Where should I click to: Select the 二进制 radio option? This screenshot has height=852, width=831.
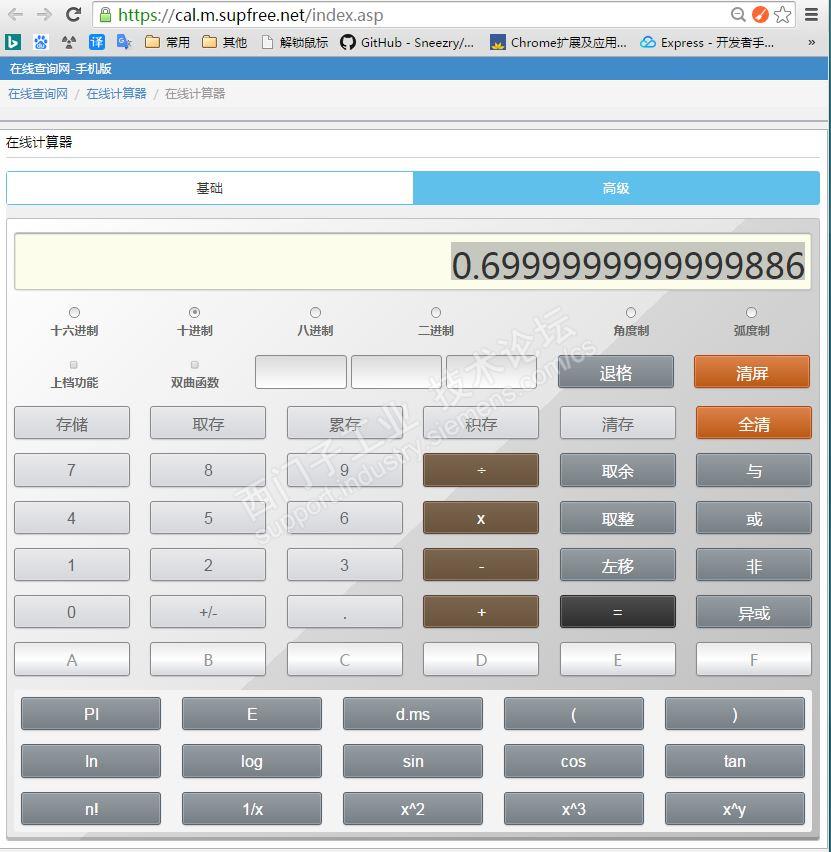point(436,312)
